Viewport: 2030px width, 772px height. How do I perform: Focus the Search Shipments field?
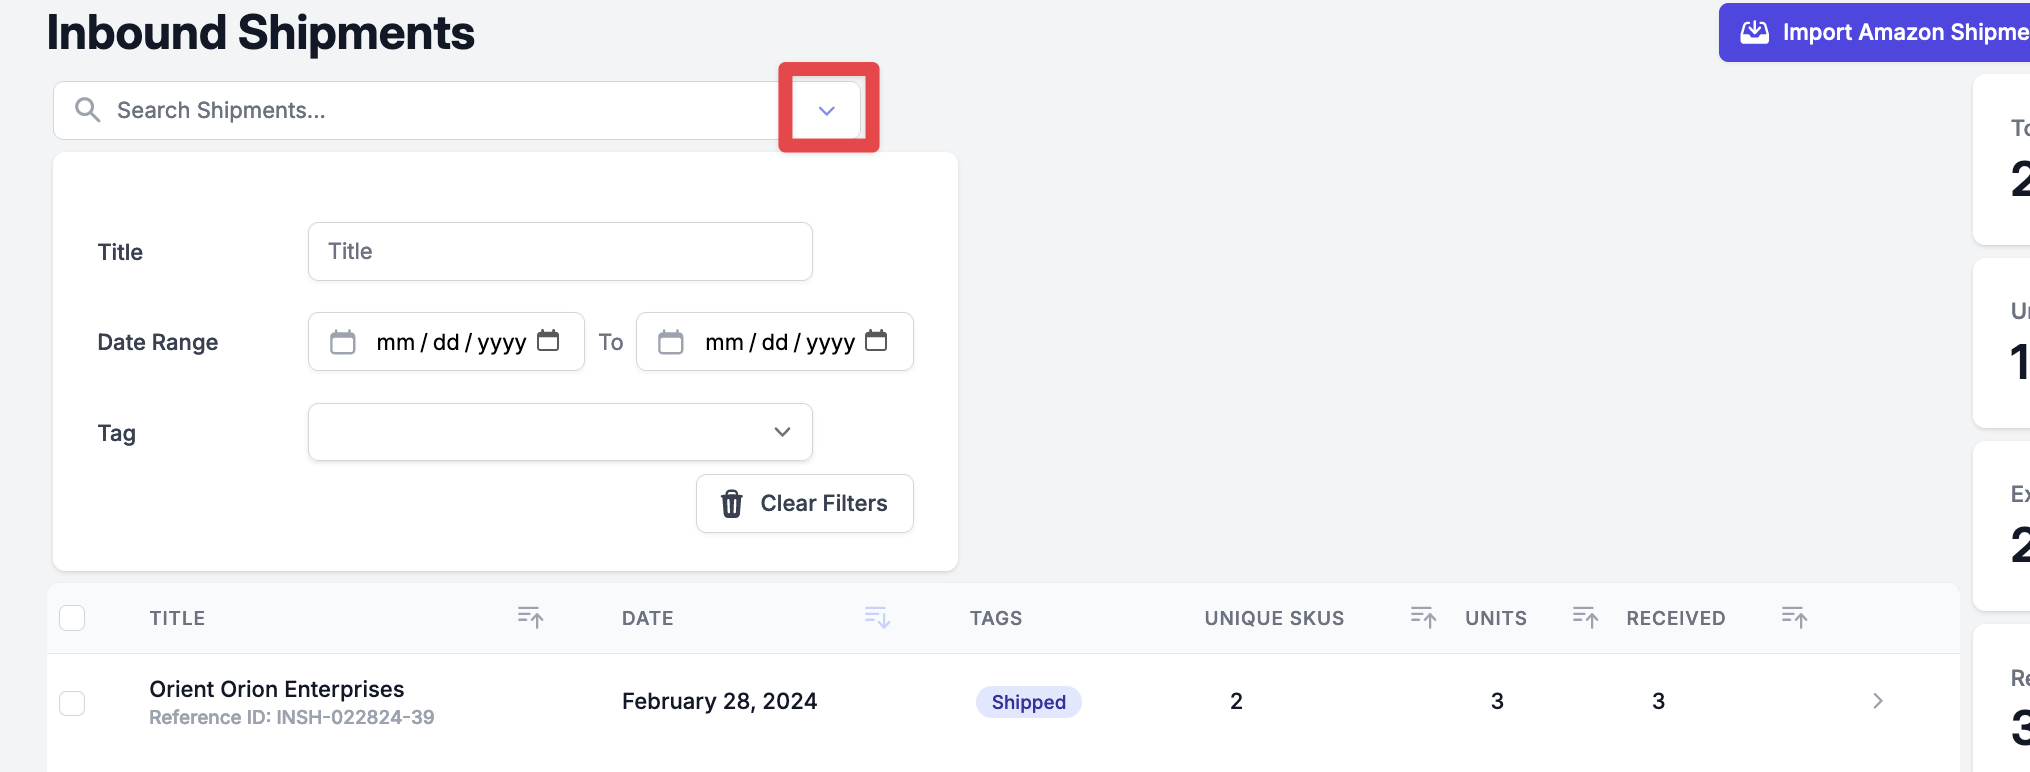coord(440,110)
